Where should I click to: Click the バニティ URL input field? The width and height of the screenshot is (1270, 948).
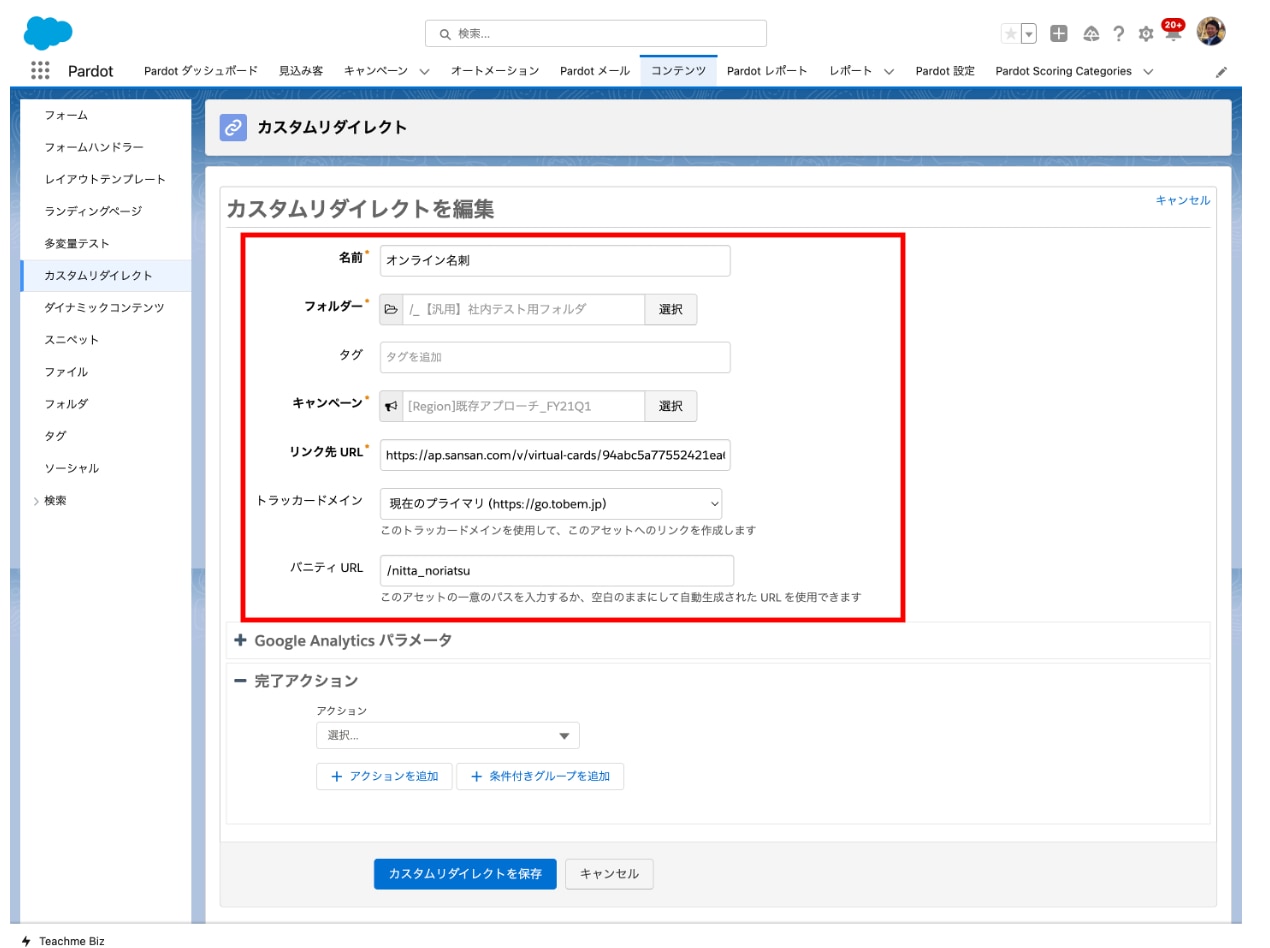[557, 570]
